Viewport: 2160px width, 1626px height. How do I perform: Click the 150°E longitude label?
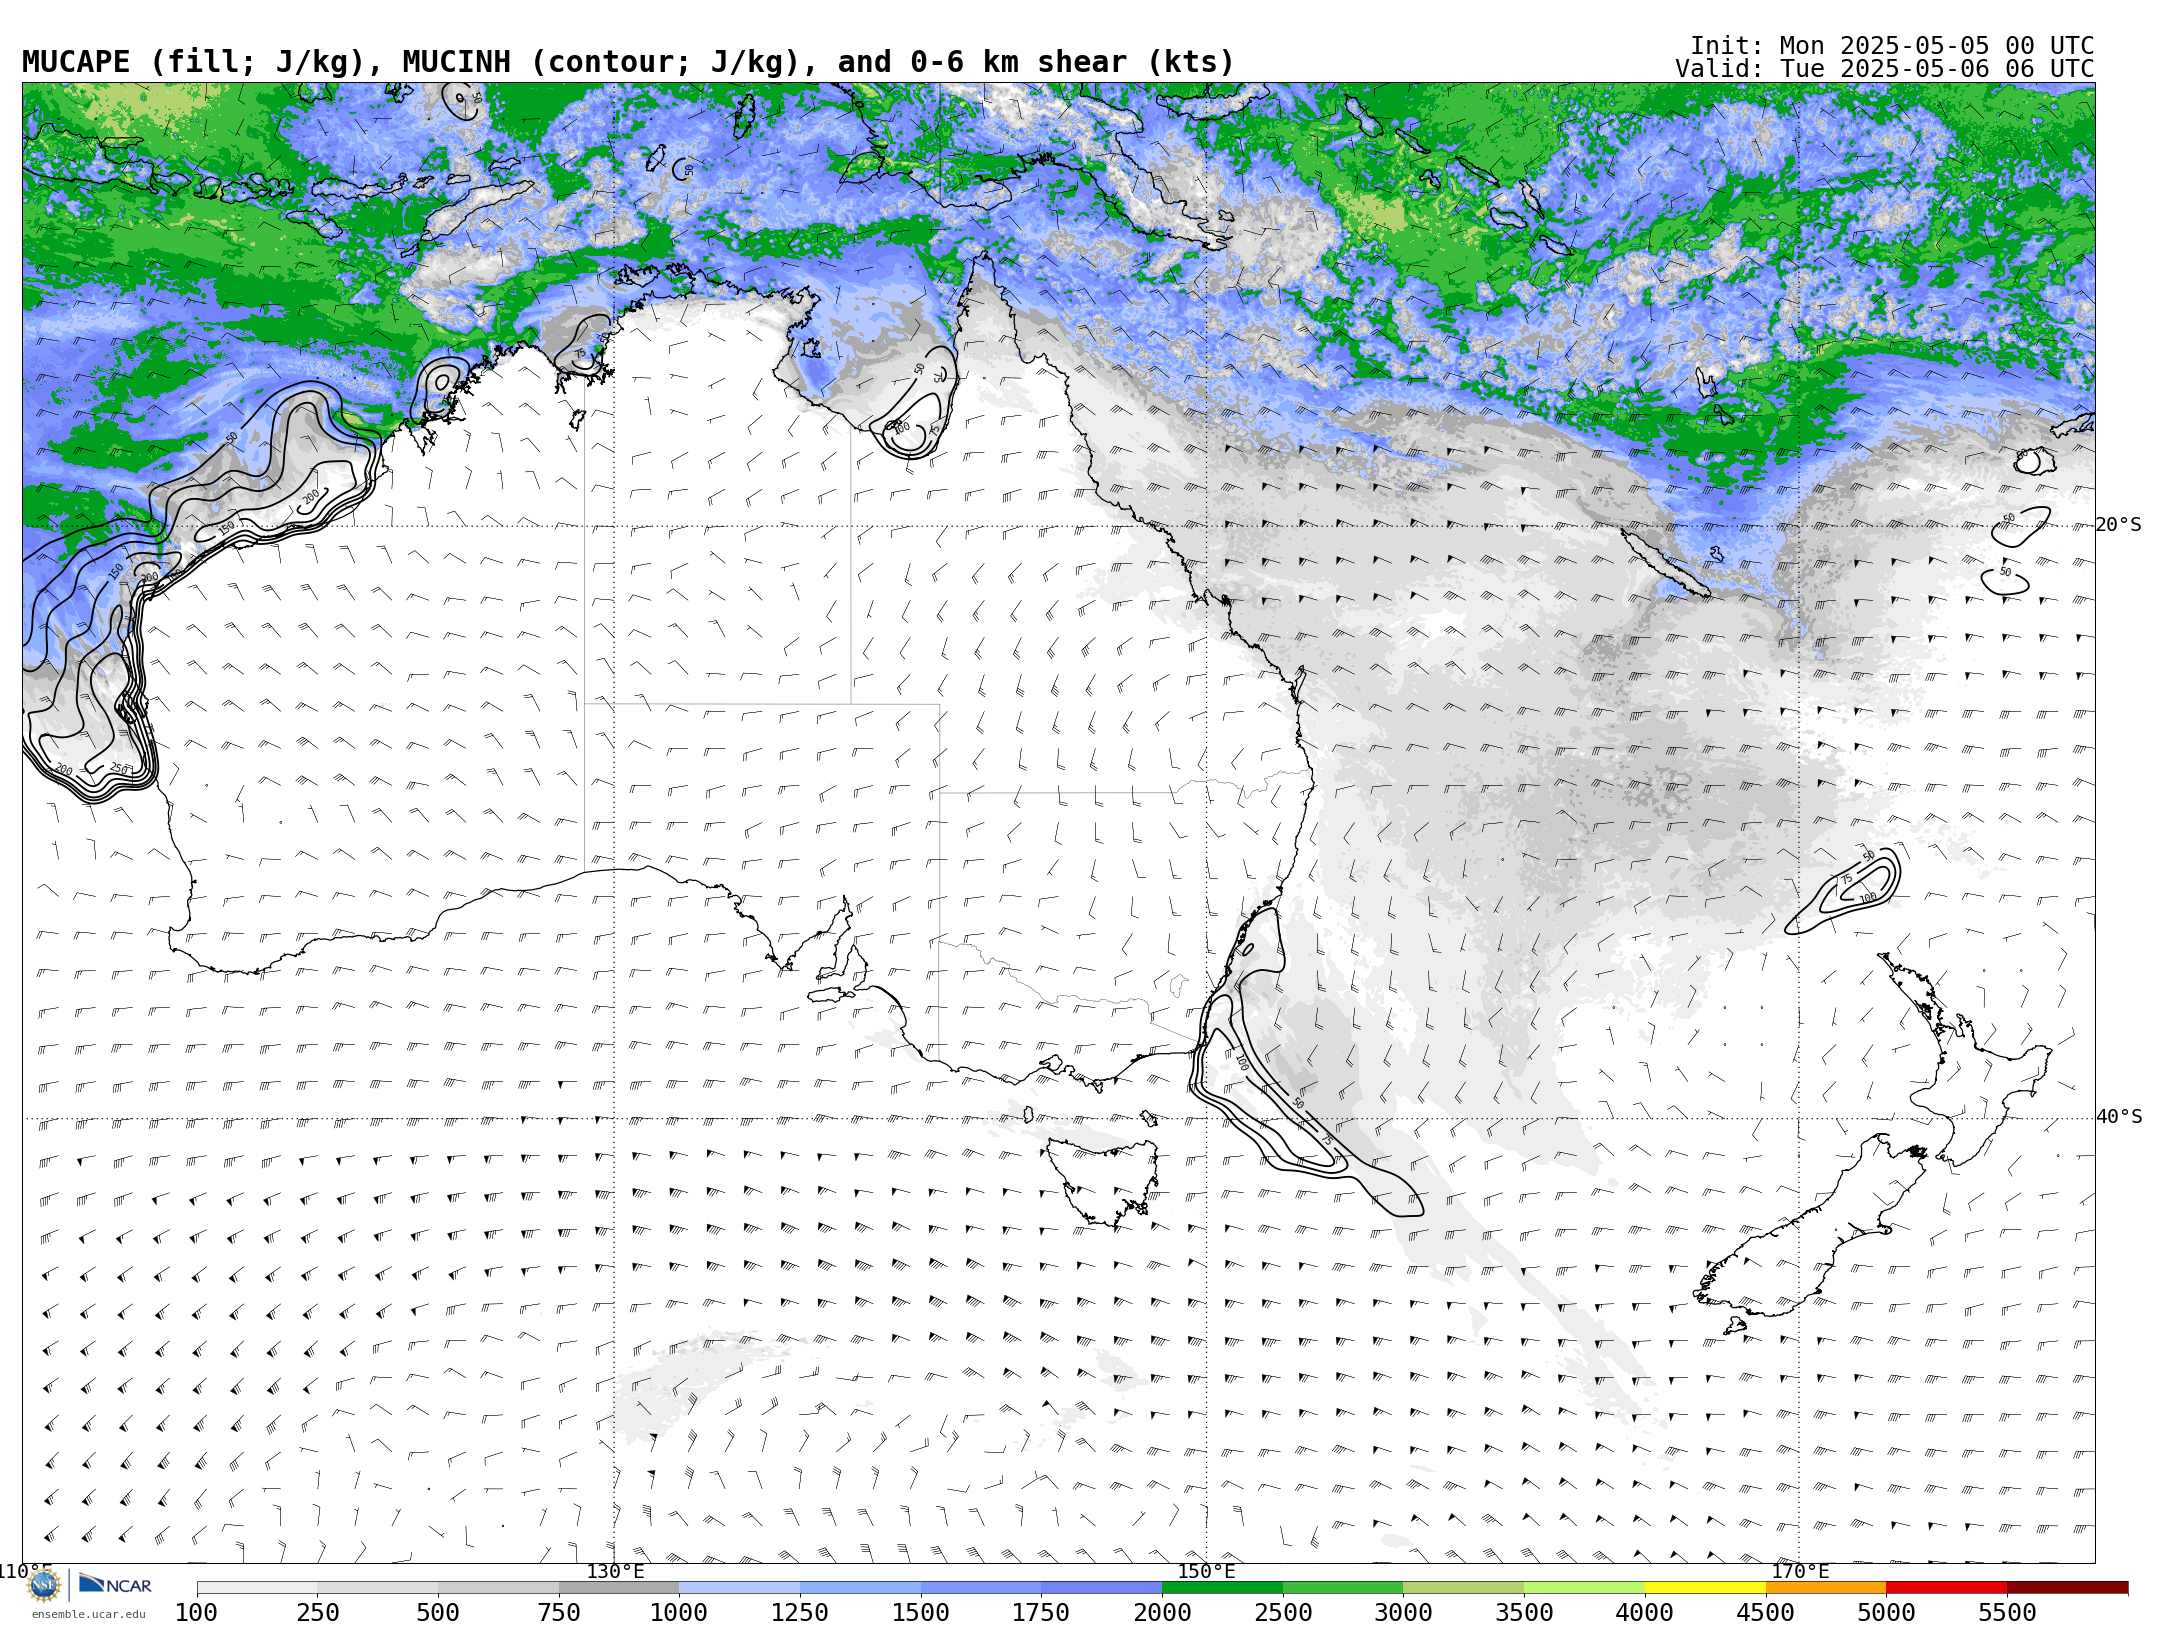[1206, 1571]
